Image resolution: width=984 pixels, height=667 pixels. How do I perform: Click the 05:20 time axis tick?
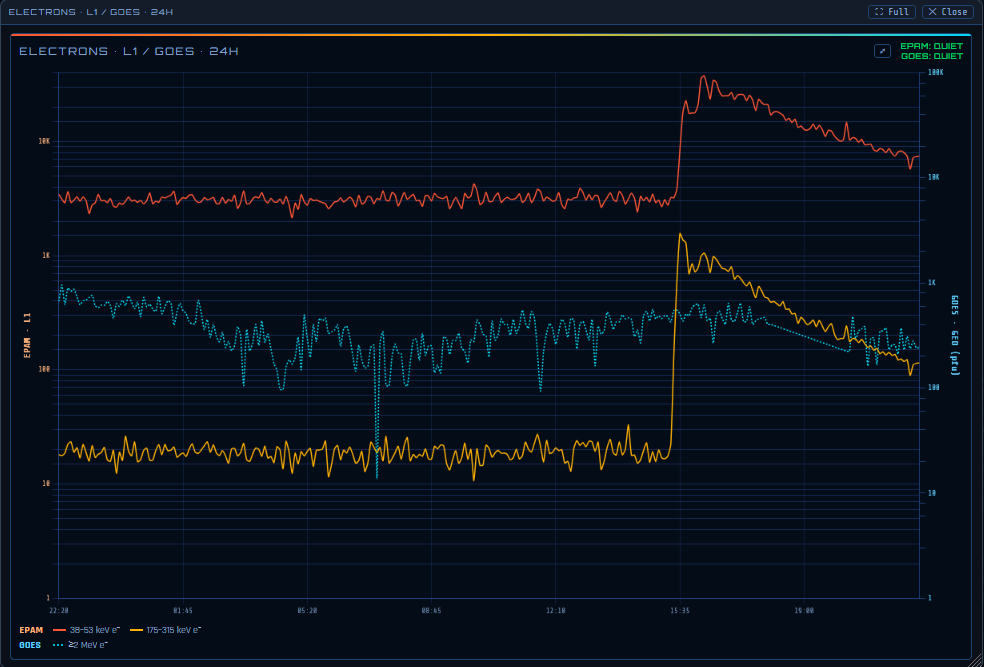pyautogui.click(x=307, y=610)
